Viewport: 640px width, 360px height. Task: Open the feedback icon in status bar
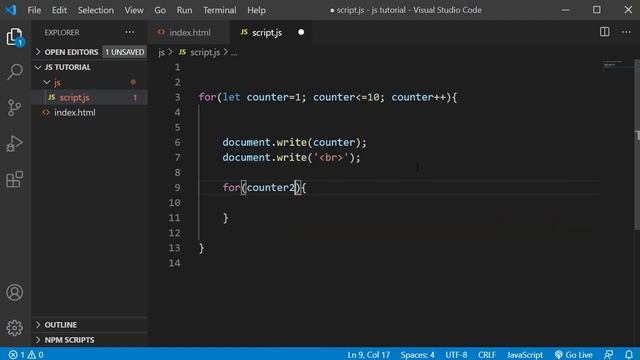pos(609,354)
